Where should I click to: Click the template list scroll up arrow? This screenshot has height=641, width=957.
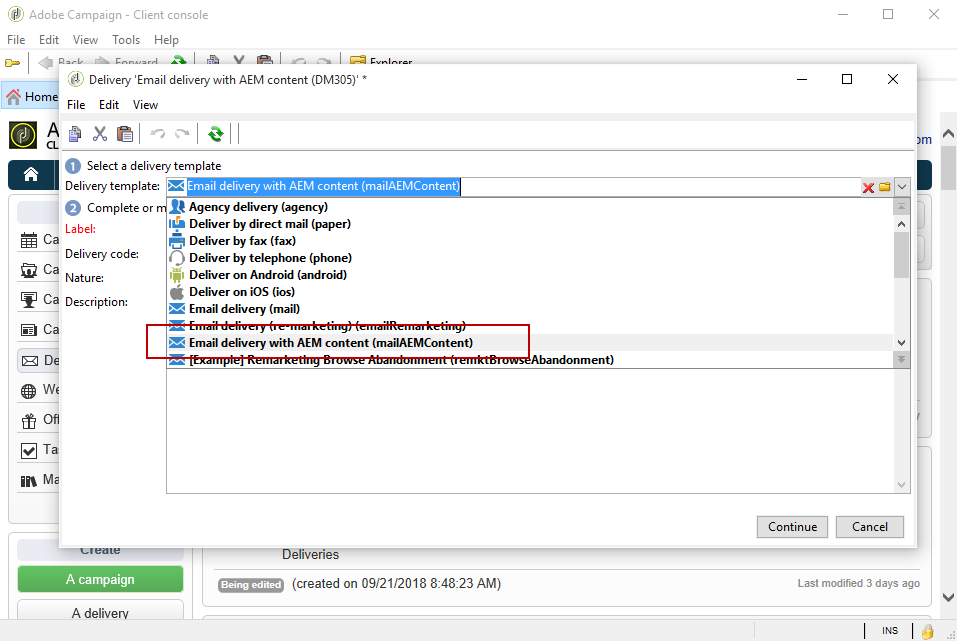click(901, 224)
